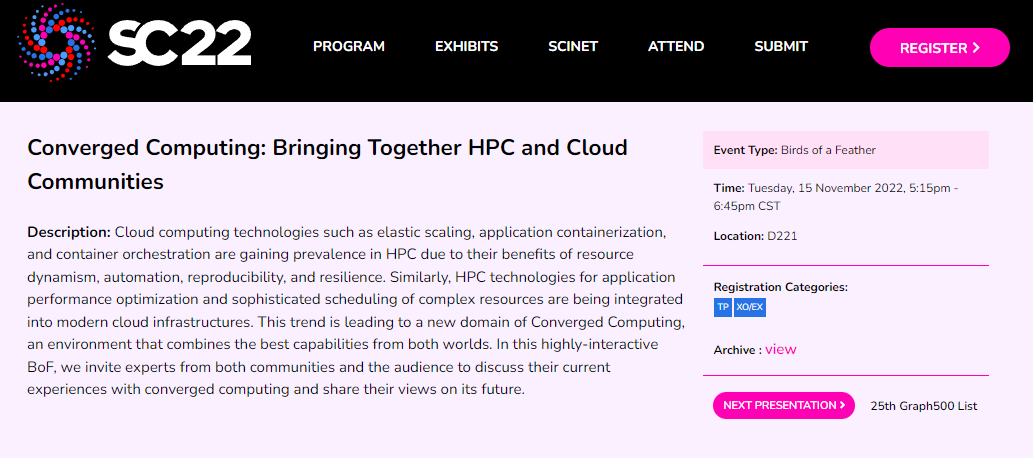Select the XO/EX registration category badge
This screenshot has width=1033, height=458.
coord(750,307)
